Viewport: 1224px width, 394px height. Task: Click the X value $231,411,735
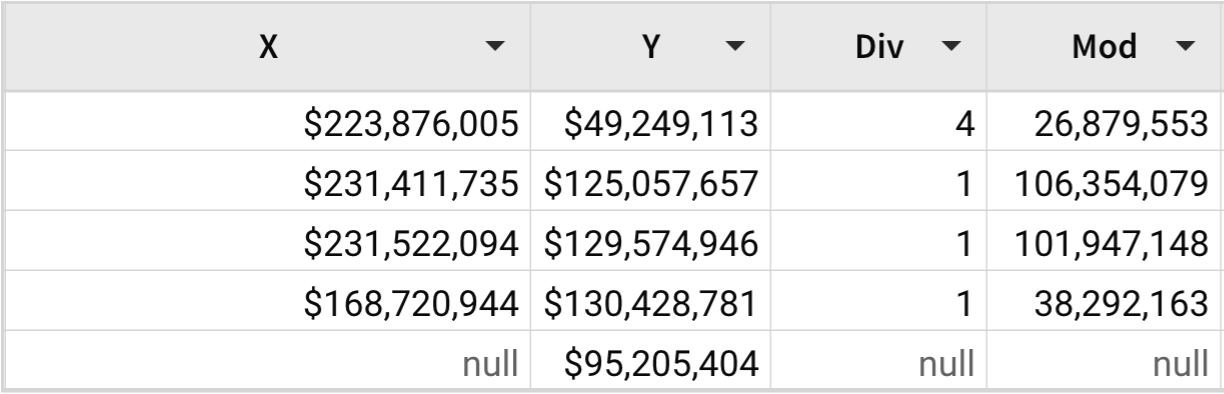click(412, 186)
